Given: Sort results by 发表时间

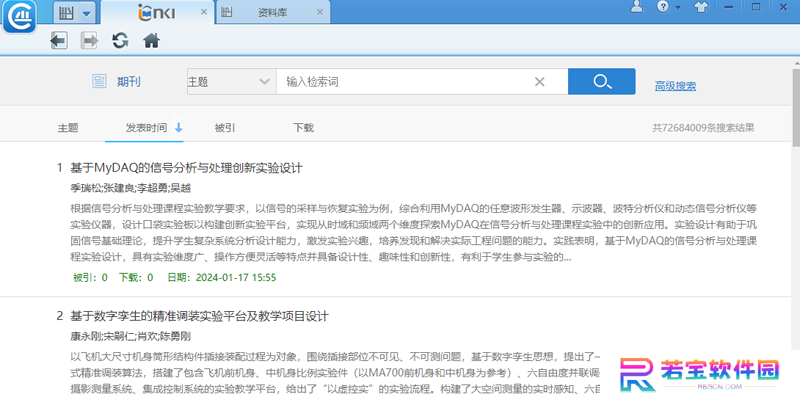Looking at the screenshot, I should [x=146, y=128].
